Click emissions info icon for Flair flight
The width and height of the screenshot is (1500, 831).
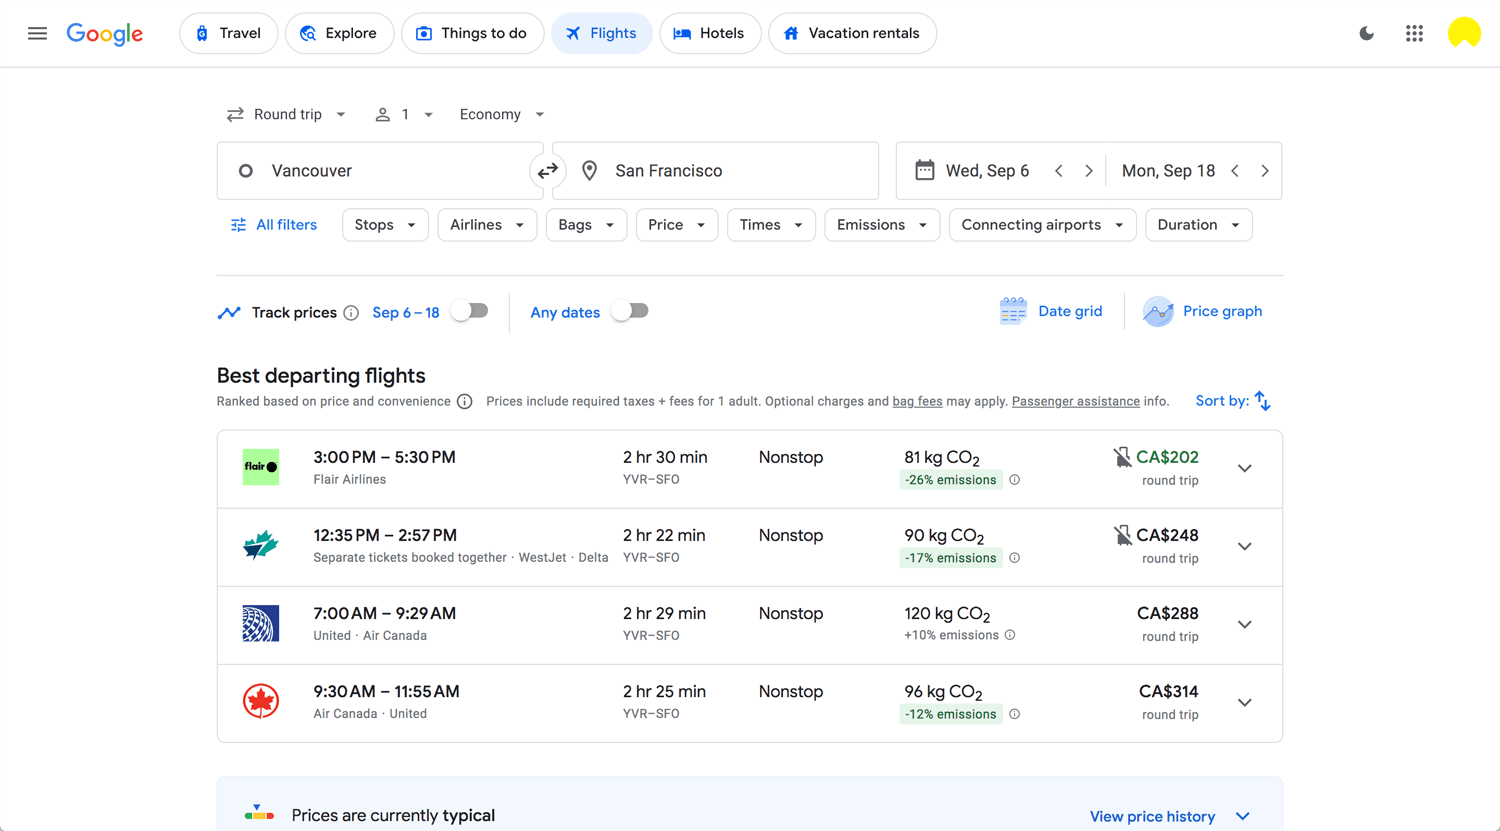tap(1015, 480)
